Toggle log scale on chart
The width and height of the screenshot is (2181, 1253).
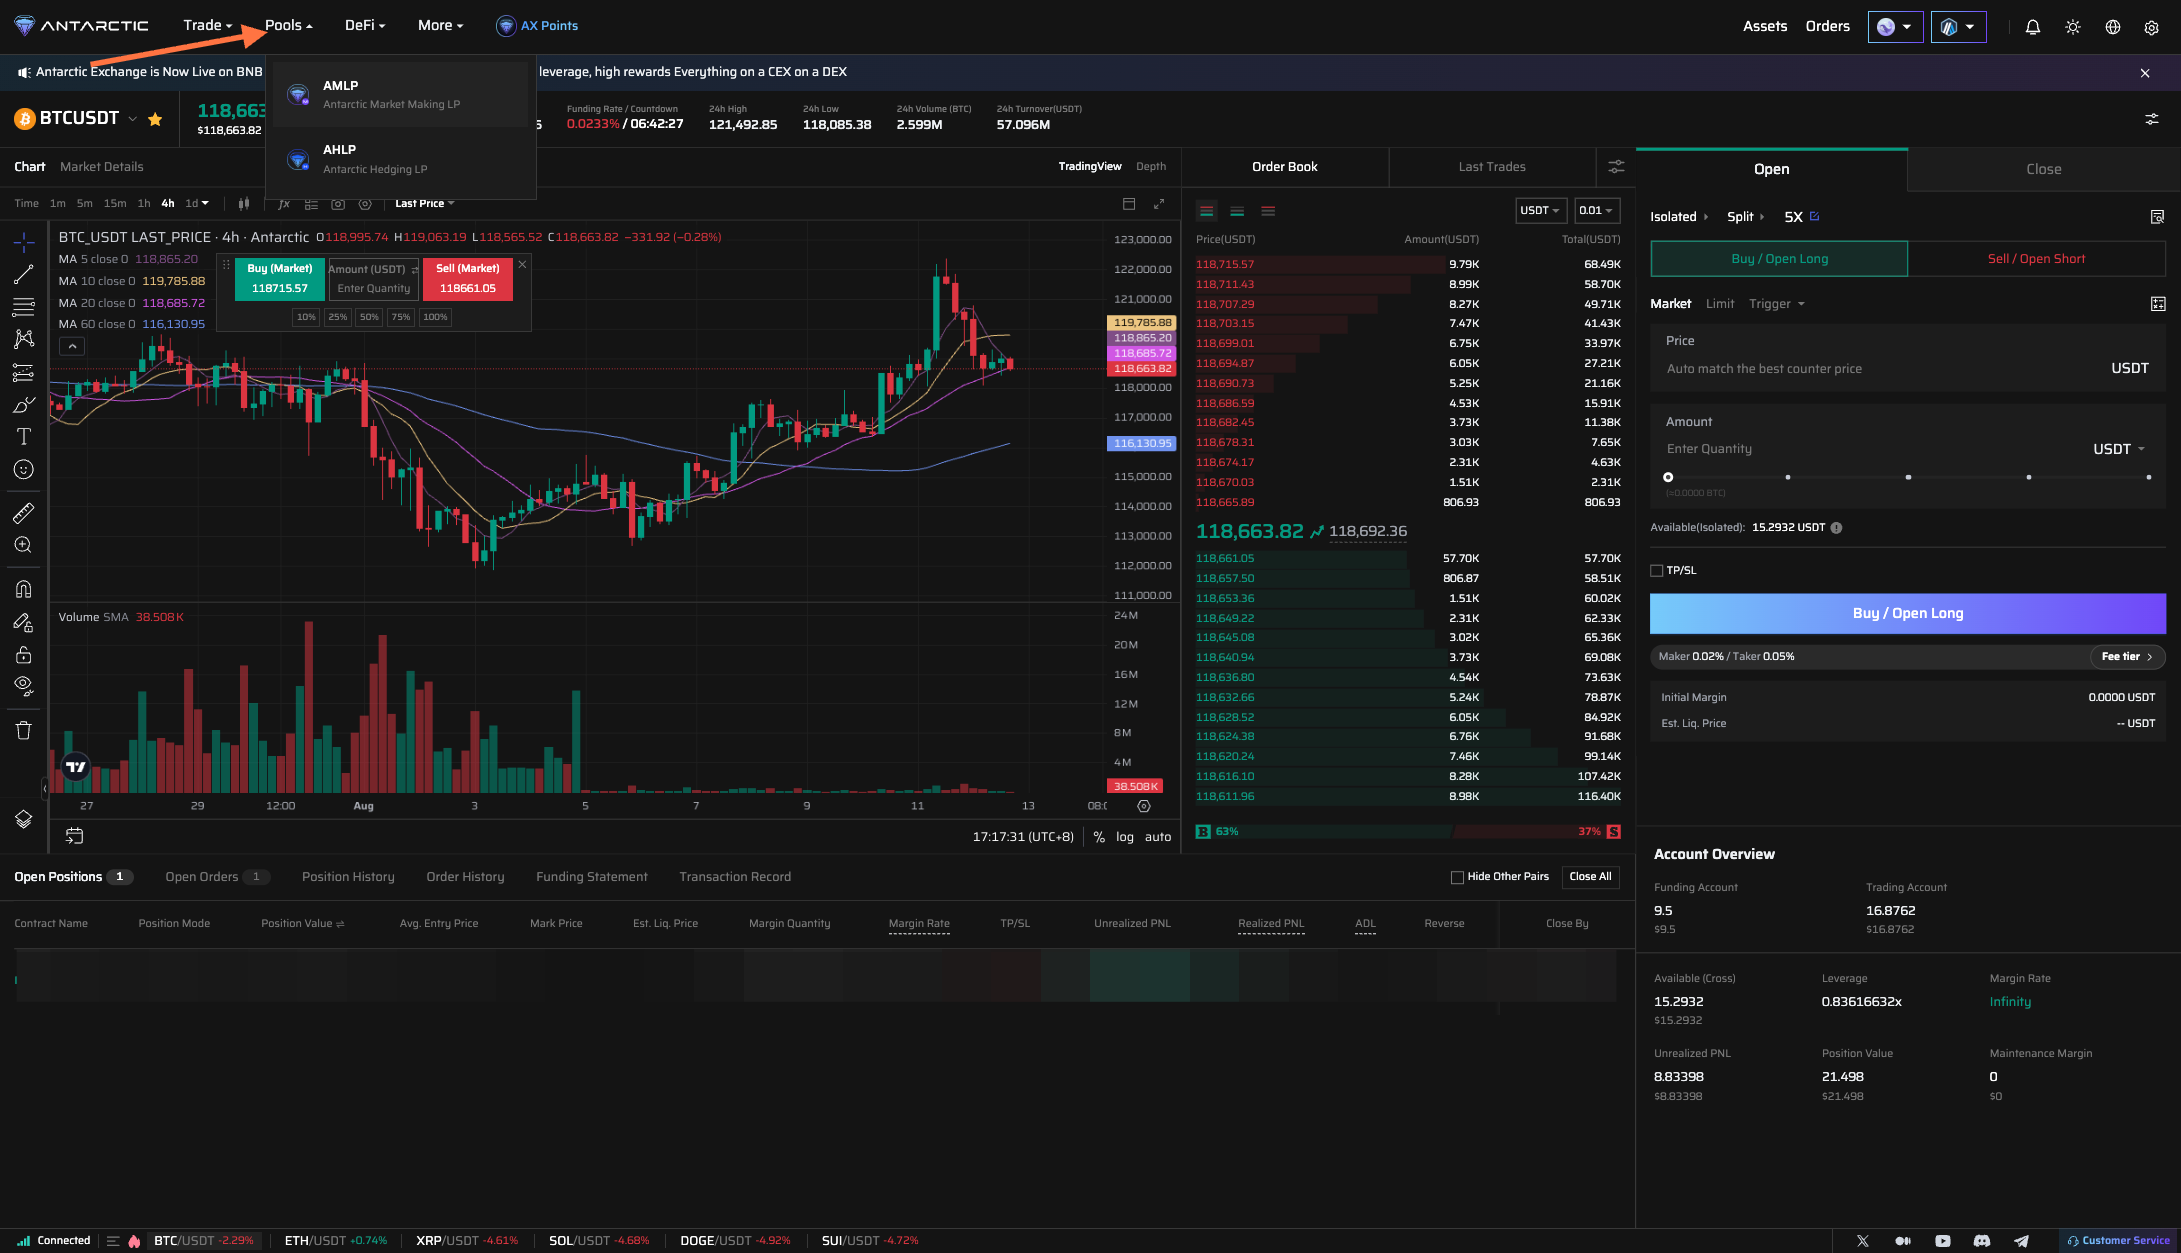point(1125,837)
